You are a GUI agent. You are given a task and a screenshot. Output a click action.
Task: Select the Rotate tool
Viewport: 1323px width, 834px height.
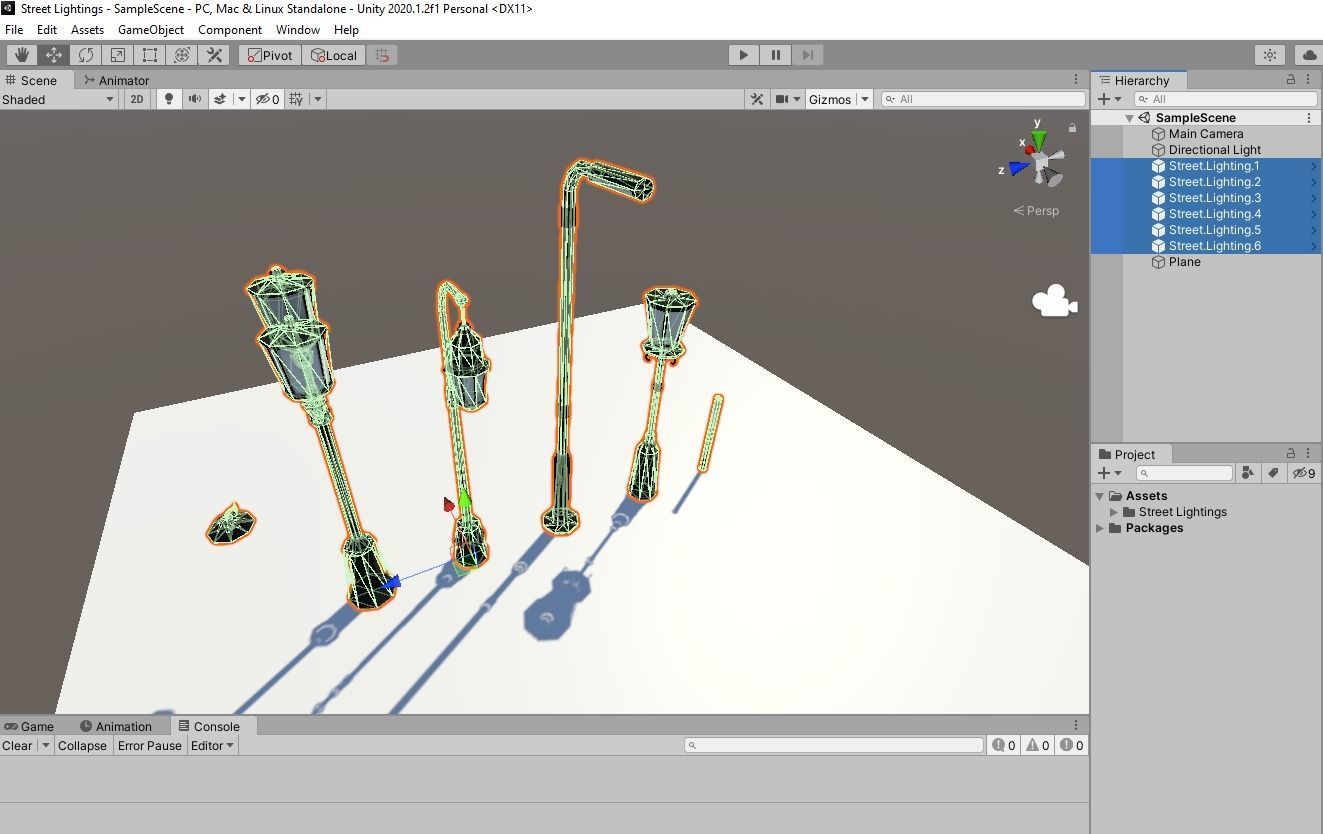tap(86, 55)
